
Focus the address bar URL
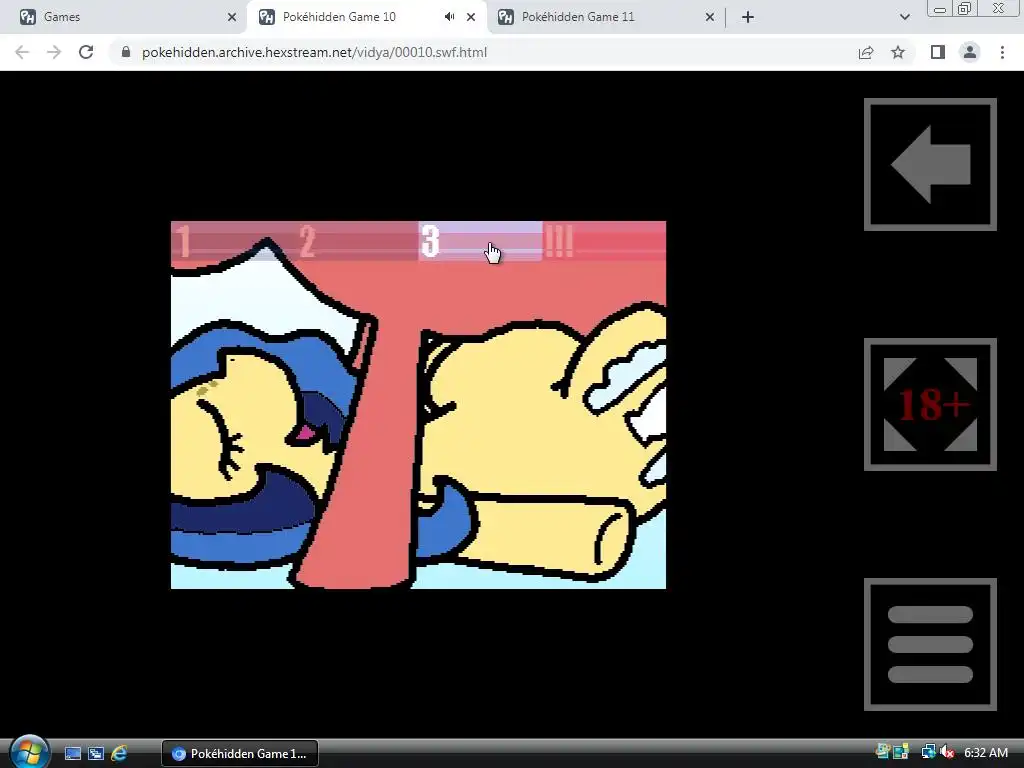pos(314,52)
